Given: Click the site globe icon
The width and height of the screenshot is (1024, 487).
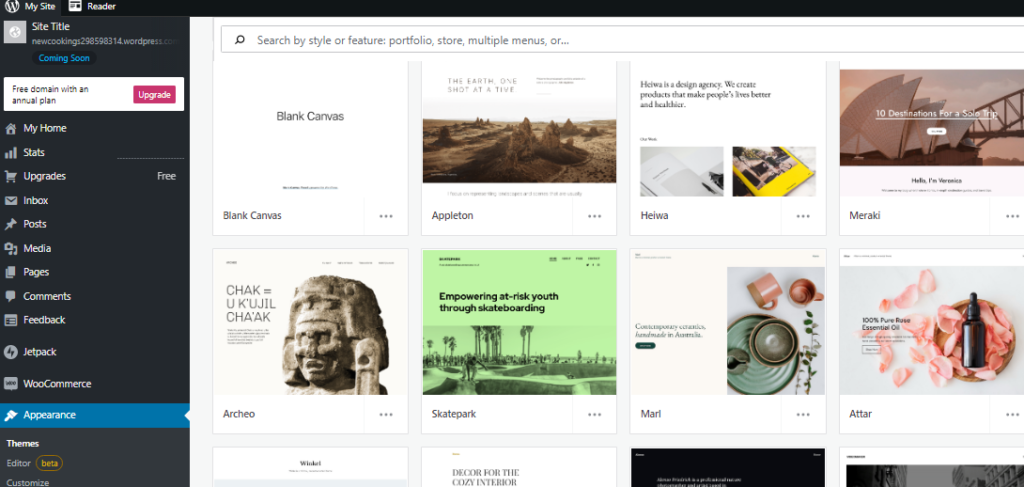Looking at the screenshot, I should (x=14, y=32).
